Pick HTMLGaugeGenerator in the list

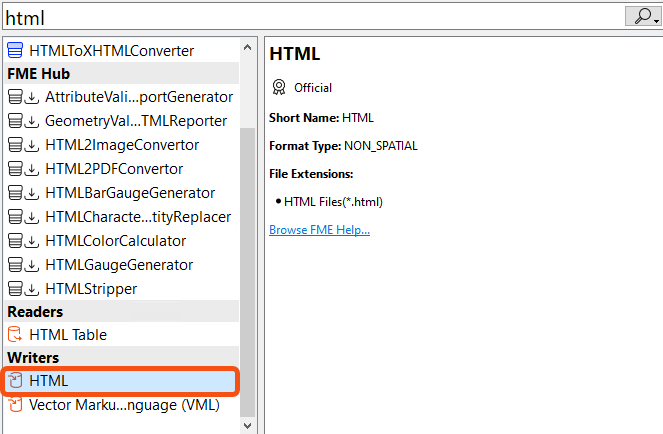[x=121, y=265]
